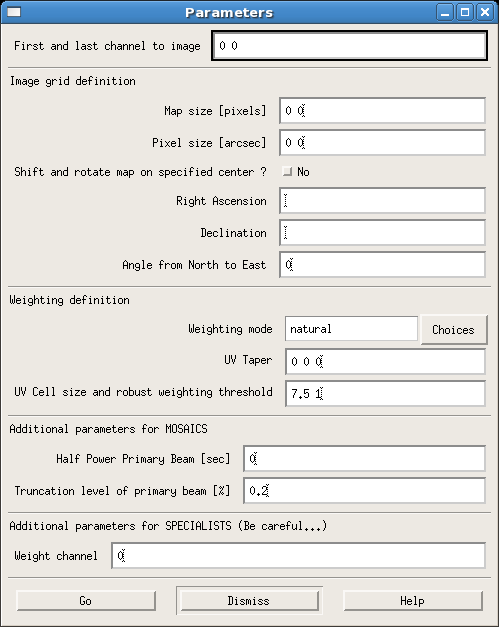Click the Parameters title bar text

click(229, 12)
